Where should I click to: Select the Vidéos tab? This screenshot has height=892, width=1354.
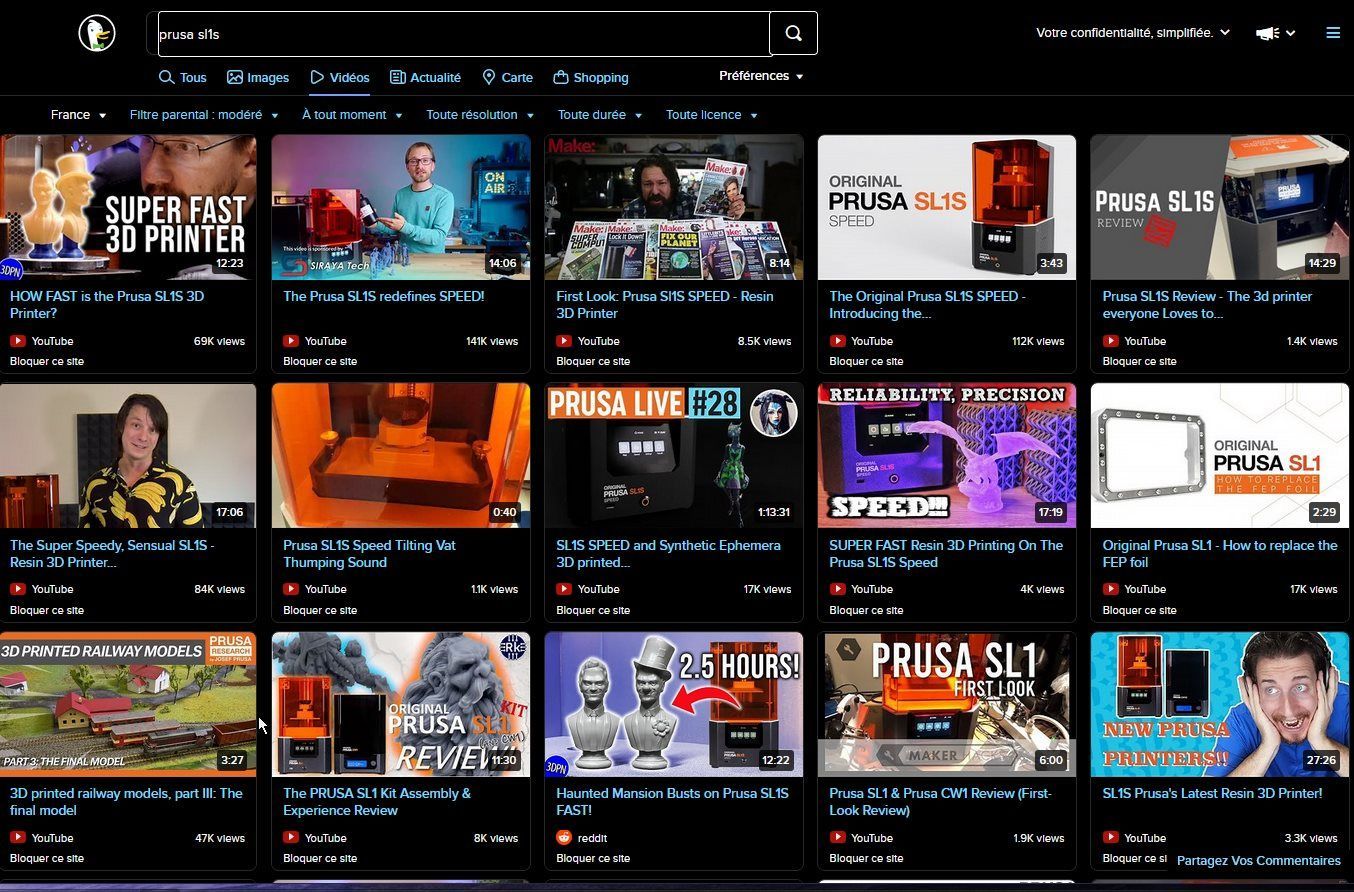click(x=340, y=77)
